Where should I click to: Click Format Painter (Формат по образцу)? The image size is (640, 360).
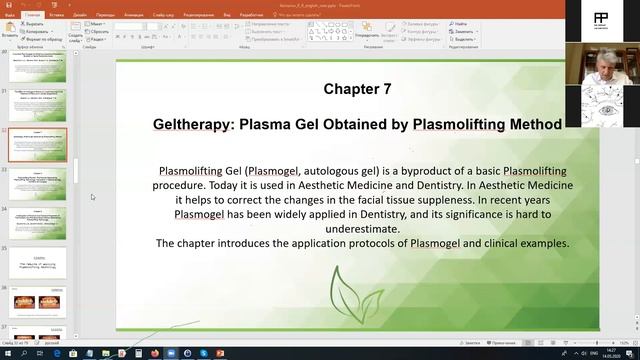(x=41, y=39)
